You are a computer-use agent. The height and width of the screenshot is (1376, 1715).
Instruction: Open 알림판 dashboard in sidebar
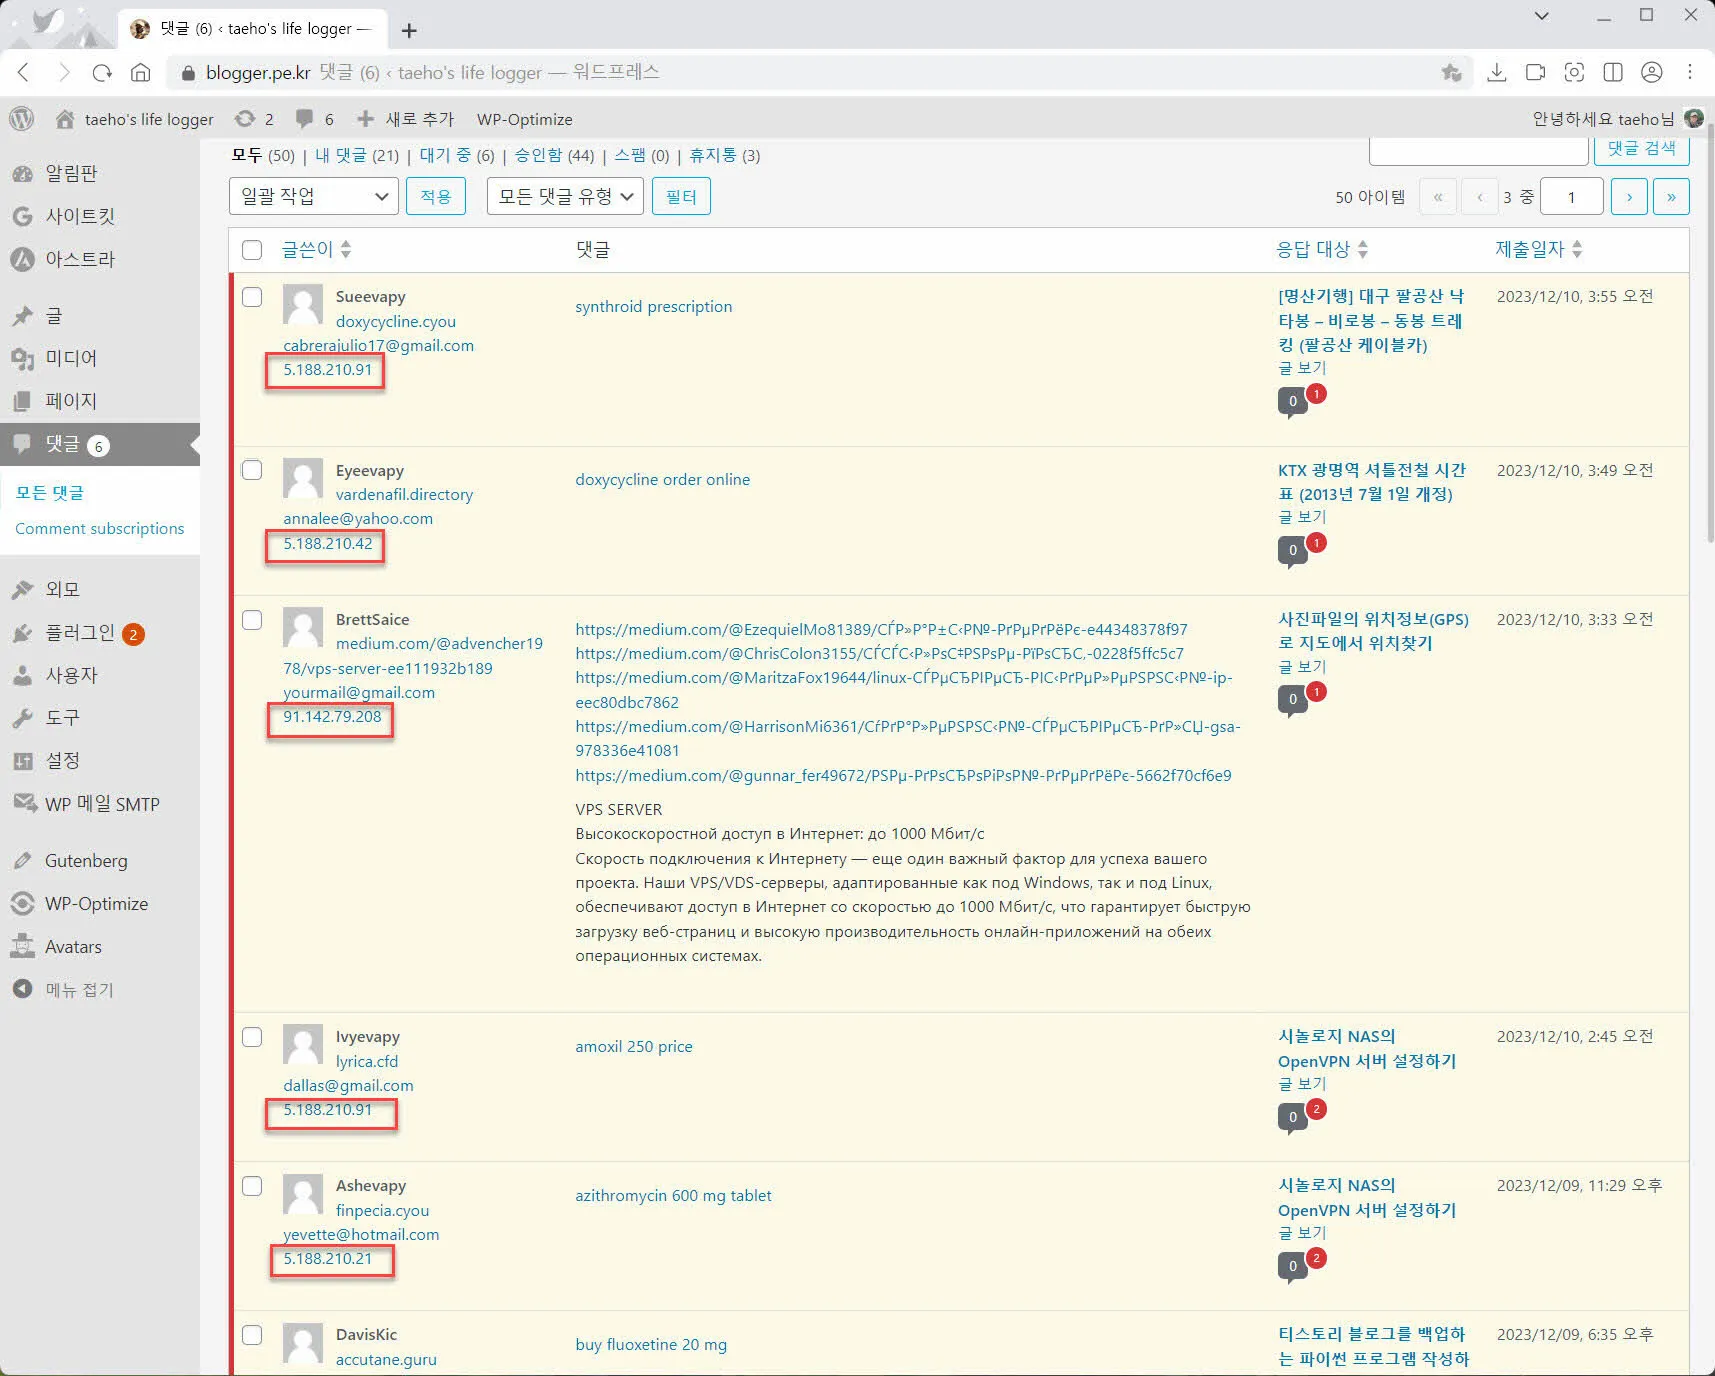pos(71,173)
